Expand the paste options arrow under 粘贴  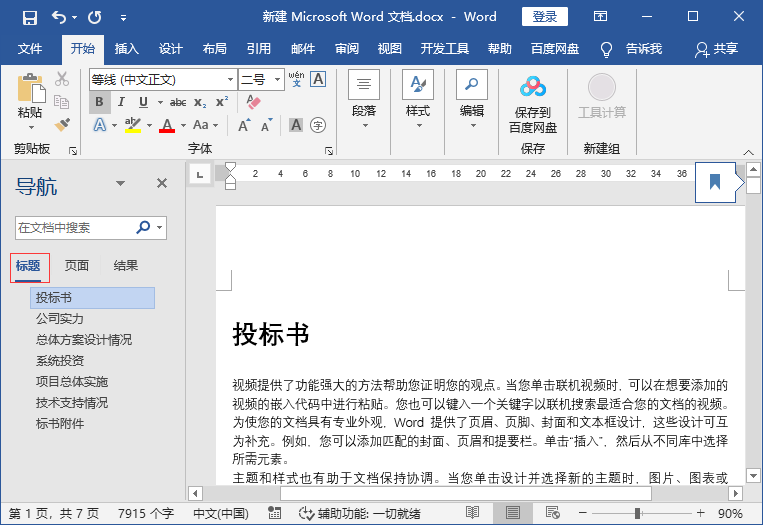[x=31, y=127]
